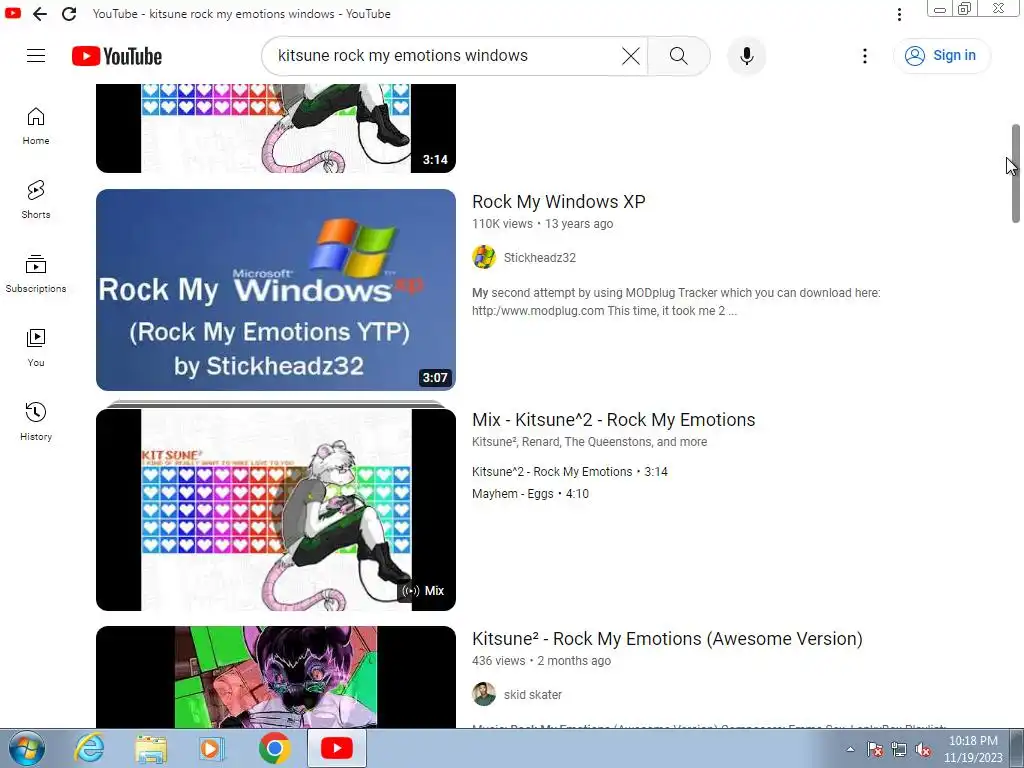Play Kitsune^2 - Rock My Emotions 3:14 track
This screenshot has width=1024, height=768.
(x=569, y=472)
